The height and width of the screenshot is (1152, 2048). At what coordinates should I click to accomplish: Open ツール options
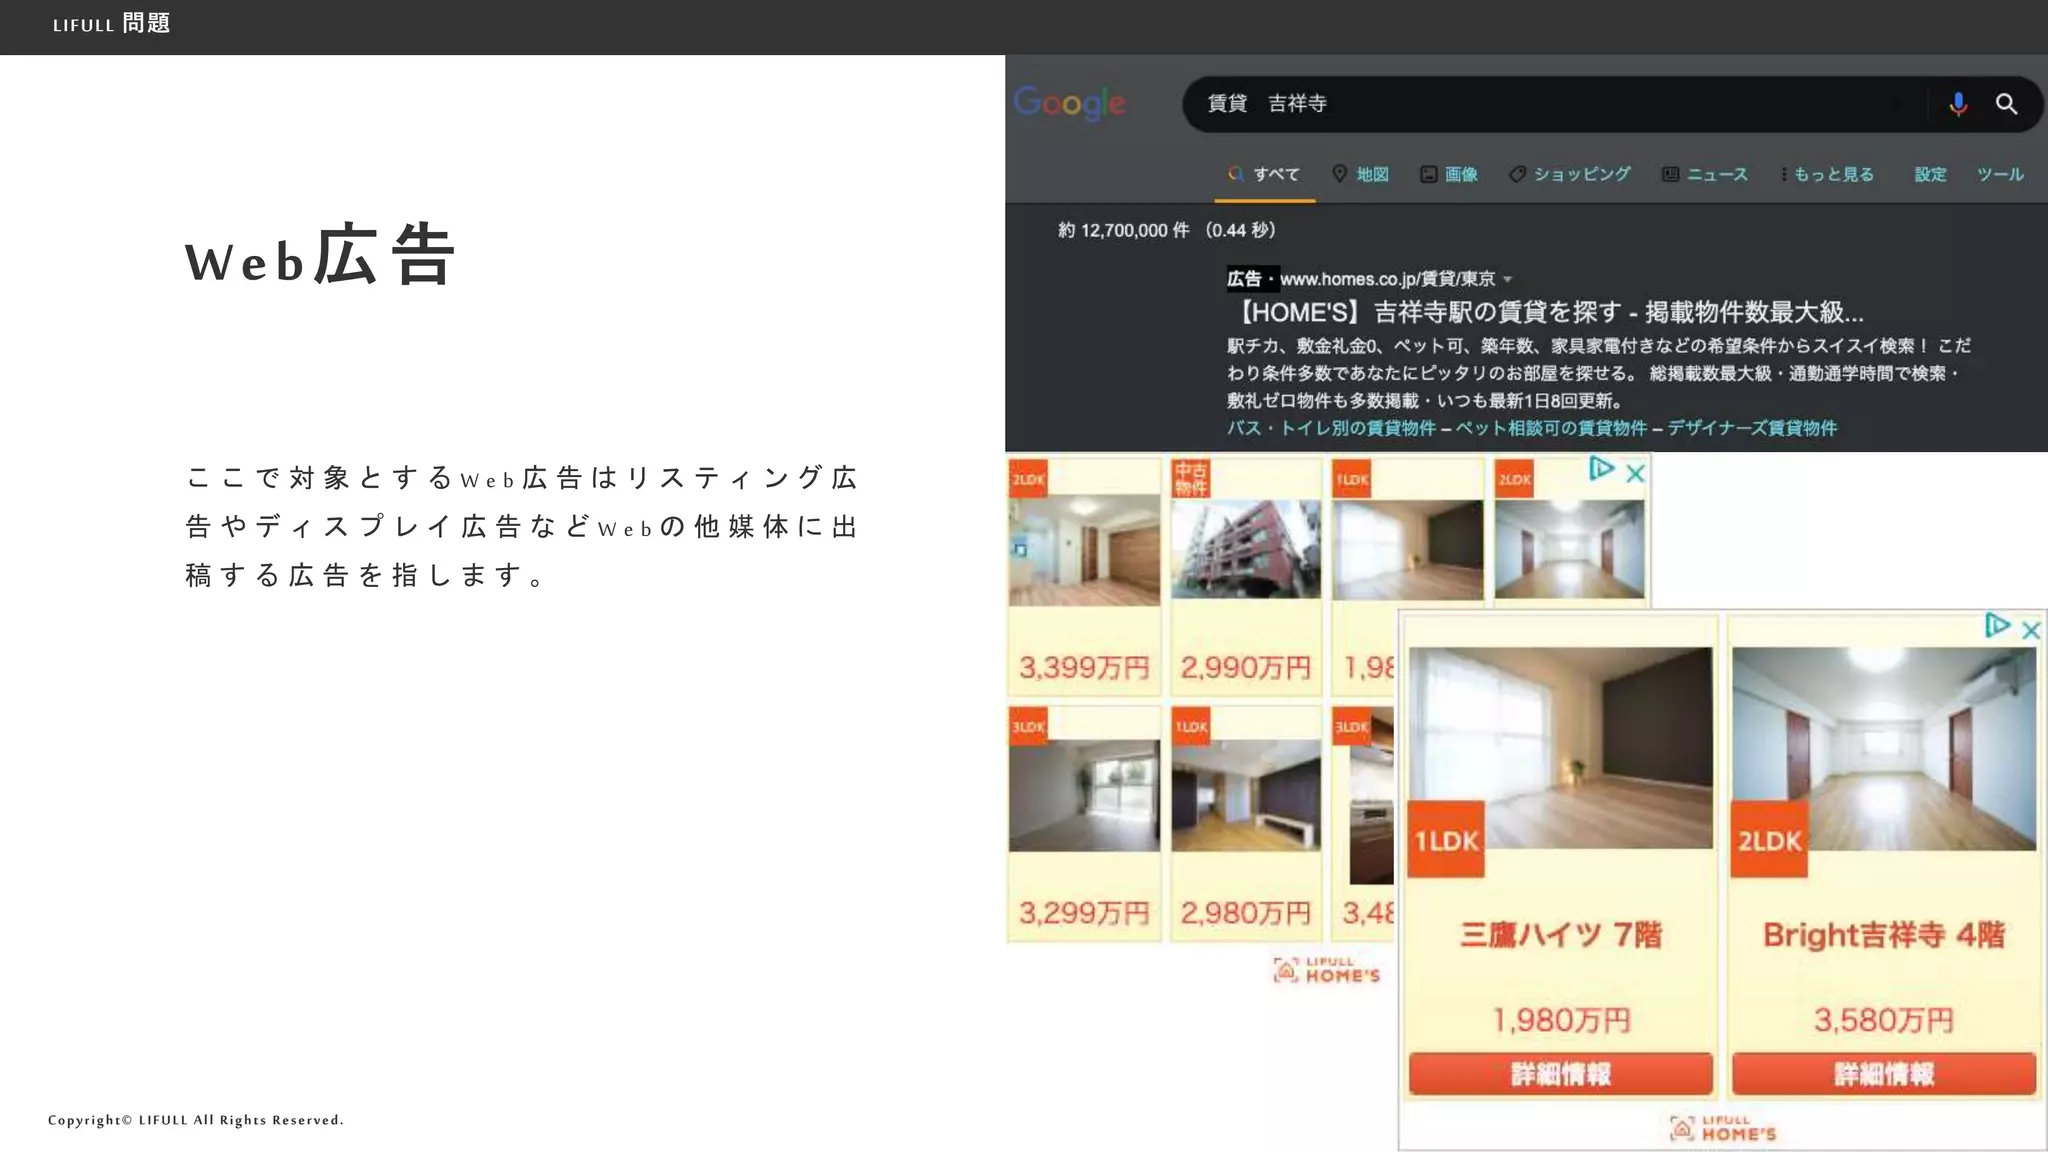click(2000, 174)
